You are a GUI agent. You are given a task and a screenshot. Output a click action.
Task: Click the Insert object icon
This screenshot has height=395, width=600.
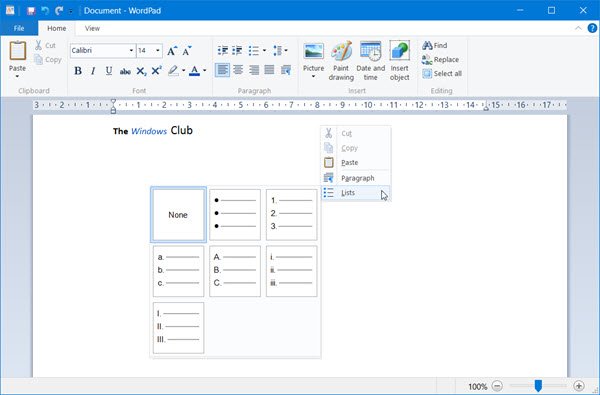tap(399, 51)
